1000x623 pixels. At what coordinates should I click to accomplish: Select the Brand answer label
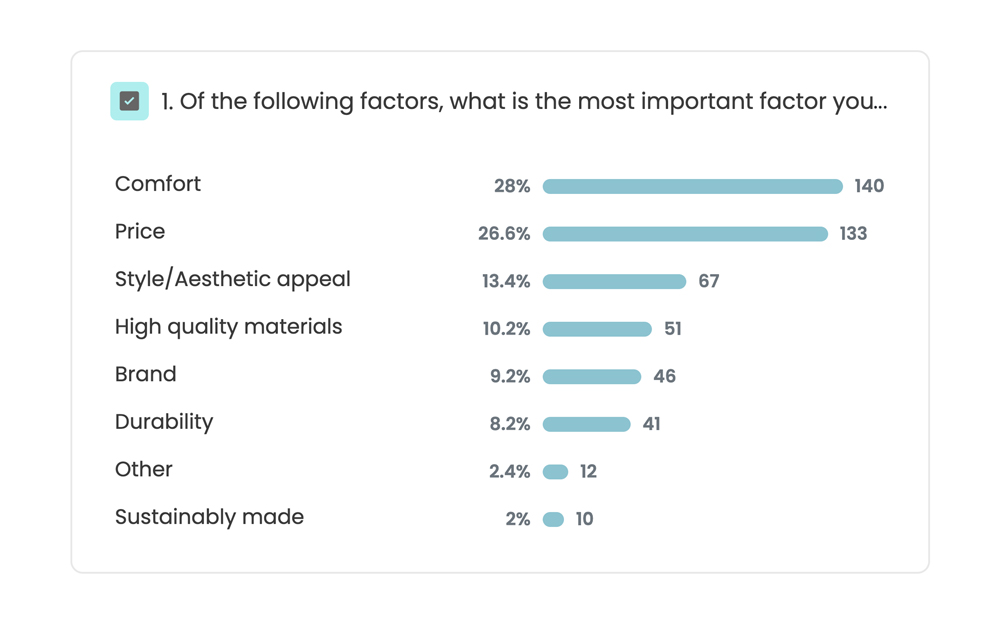pos(145,374)
